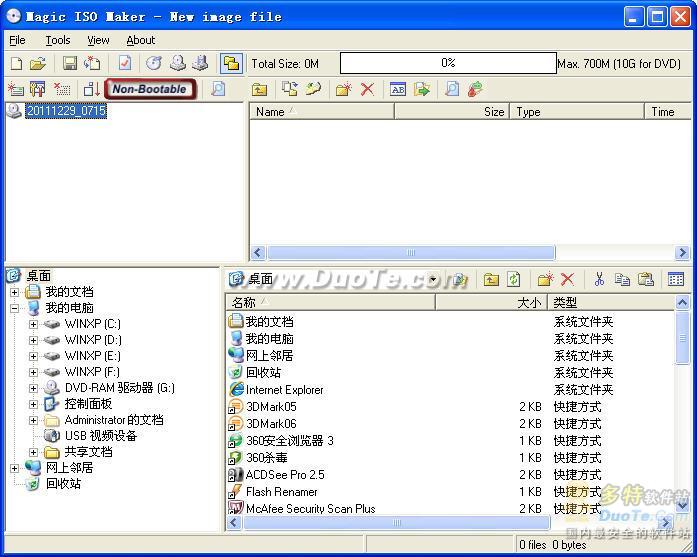Click the Save boot image icon
Image resolution: width=697 pixels, height=557 pixels.
(x=38, y=89)
